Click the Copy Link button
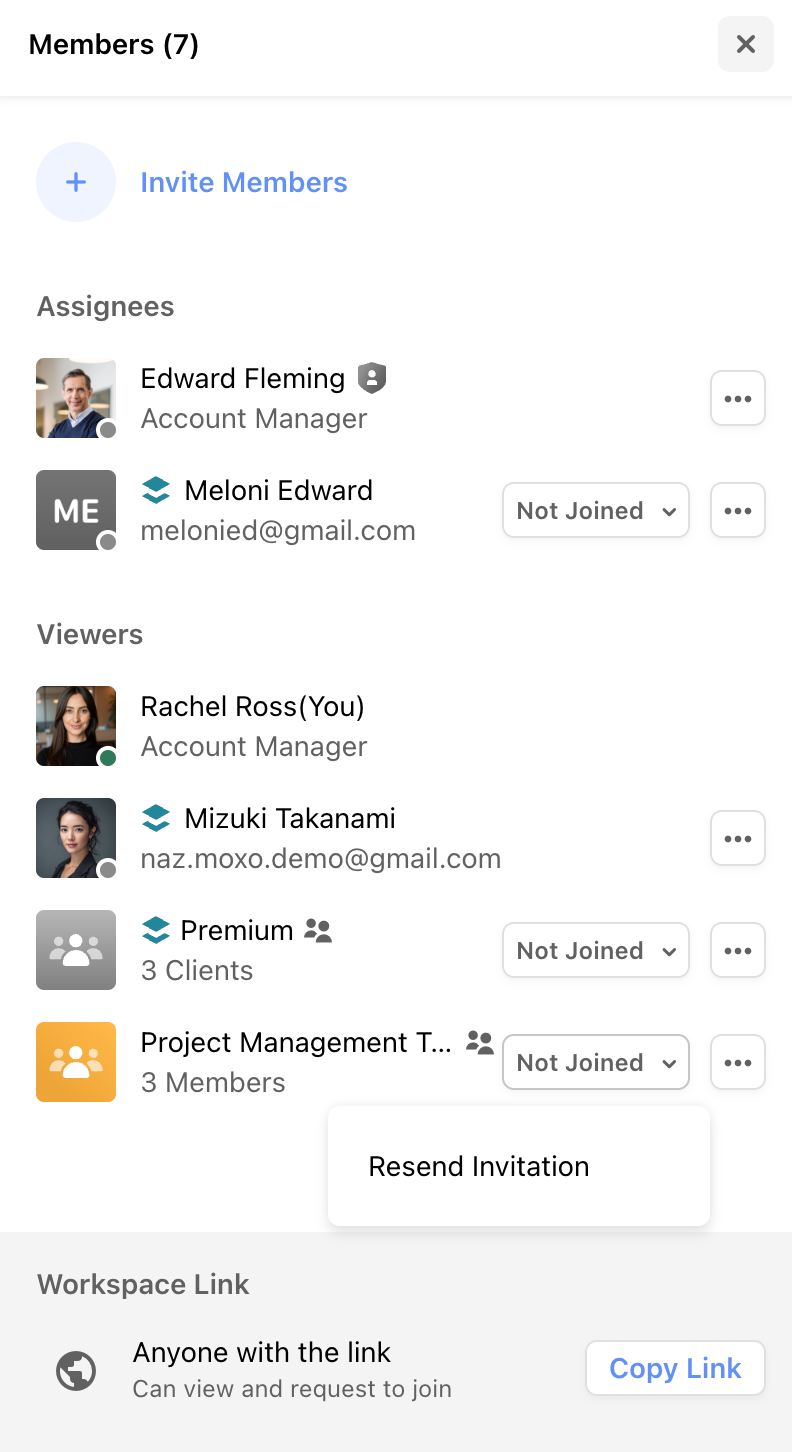This screenshot has width=792, height=1452. (675, 1368)
